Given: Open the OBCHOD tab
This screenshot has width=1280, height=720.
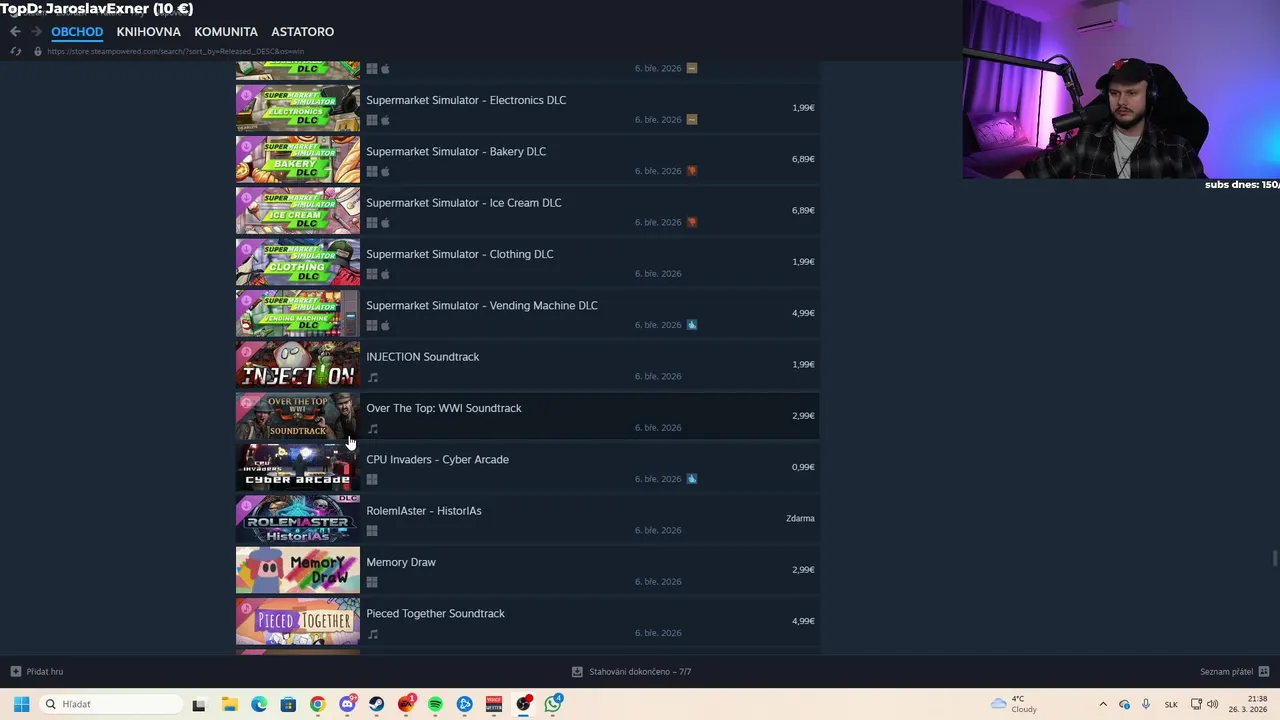Looking at the screenshot, I should pyautogui.click(x=77, y=32).
